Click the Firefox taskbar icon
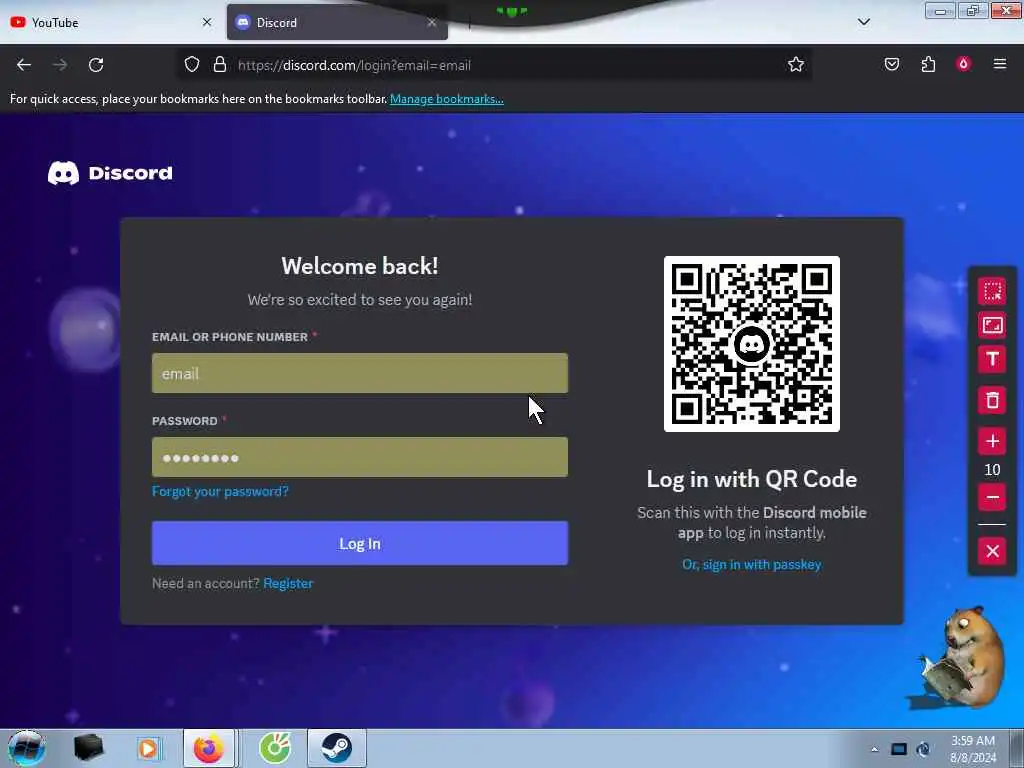The width and height of the screenshot is (1024, 768). click(x=208, y=748)
